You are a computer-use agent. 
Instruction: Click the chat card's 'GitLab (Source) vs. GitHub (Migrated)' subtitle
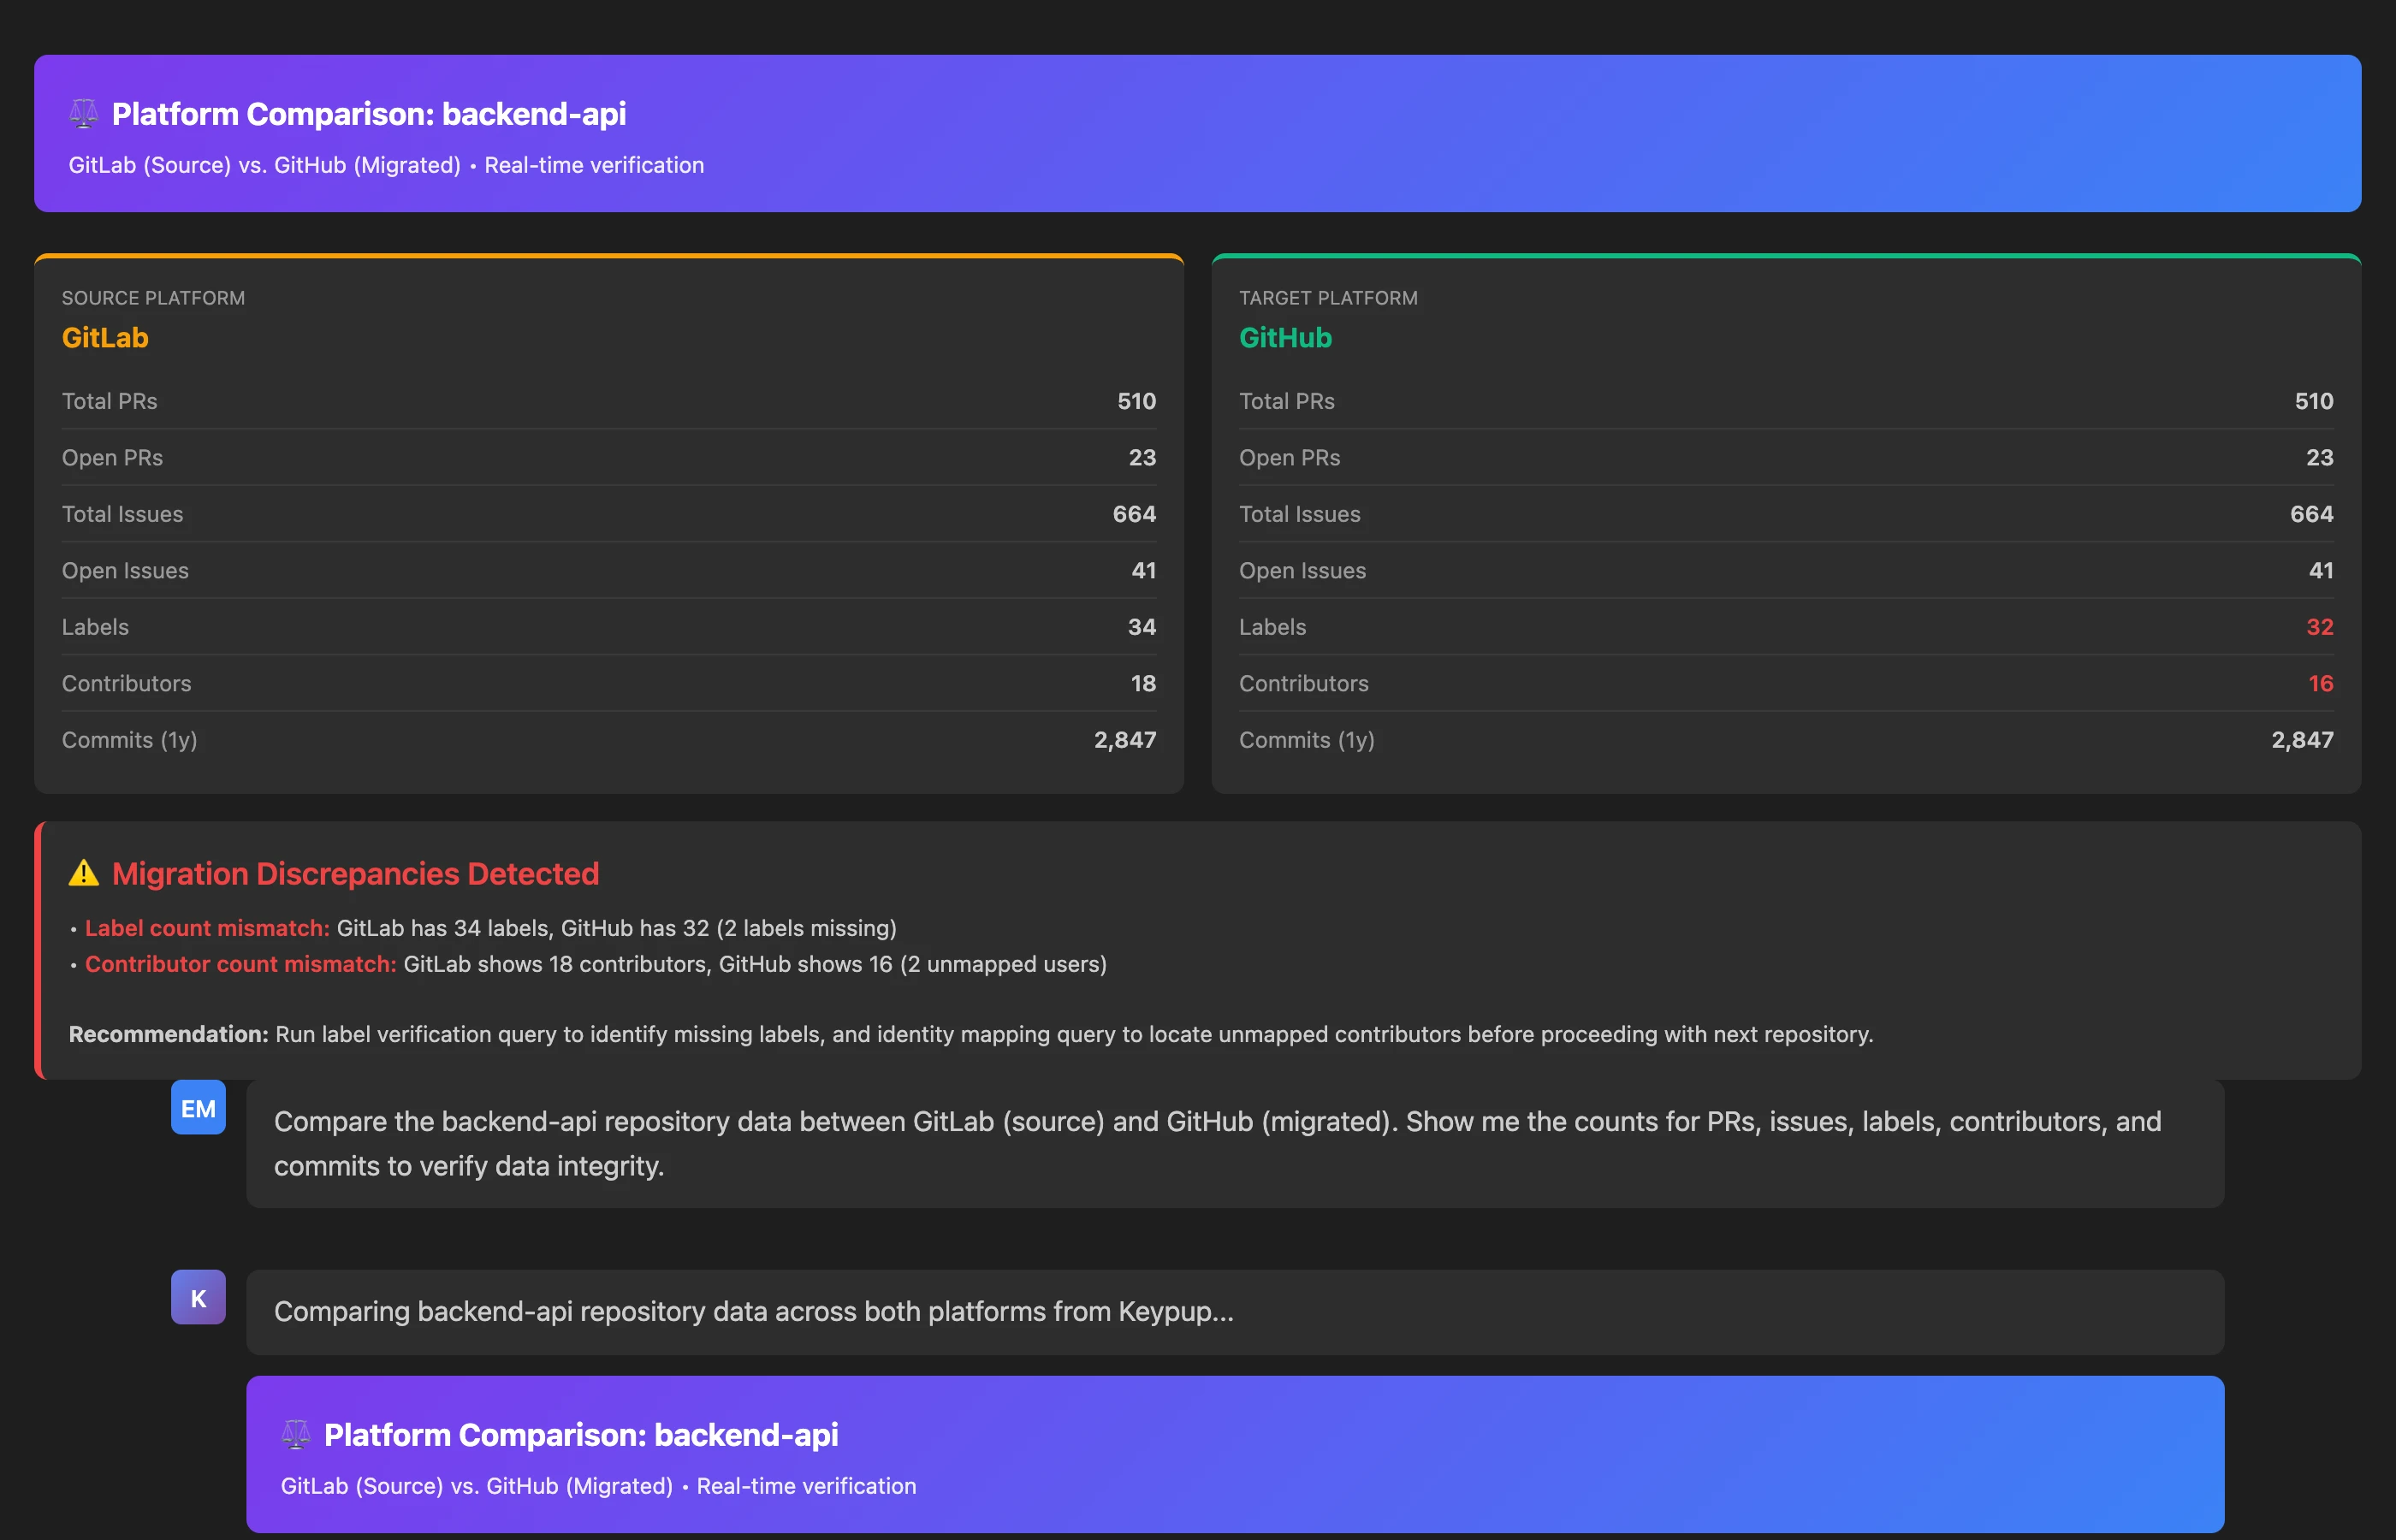(x=476, y=1486)
